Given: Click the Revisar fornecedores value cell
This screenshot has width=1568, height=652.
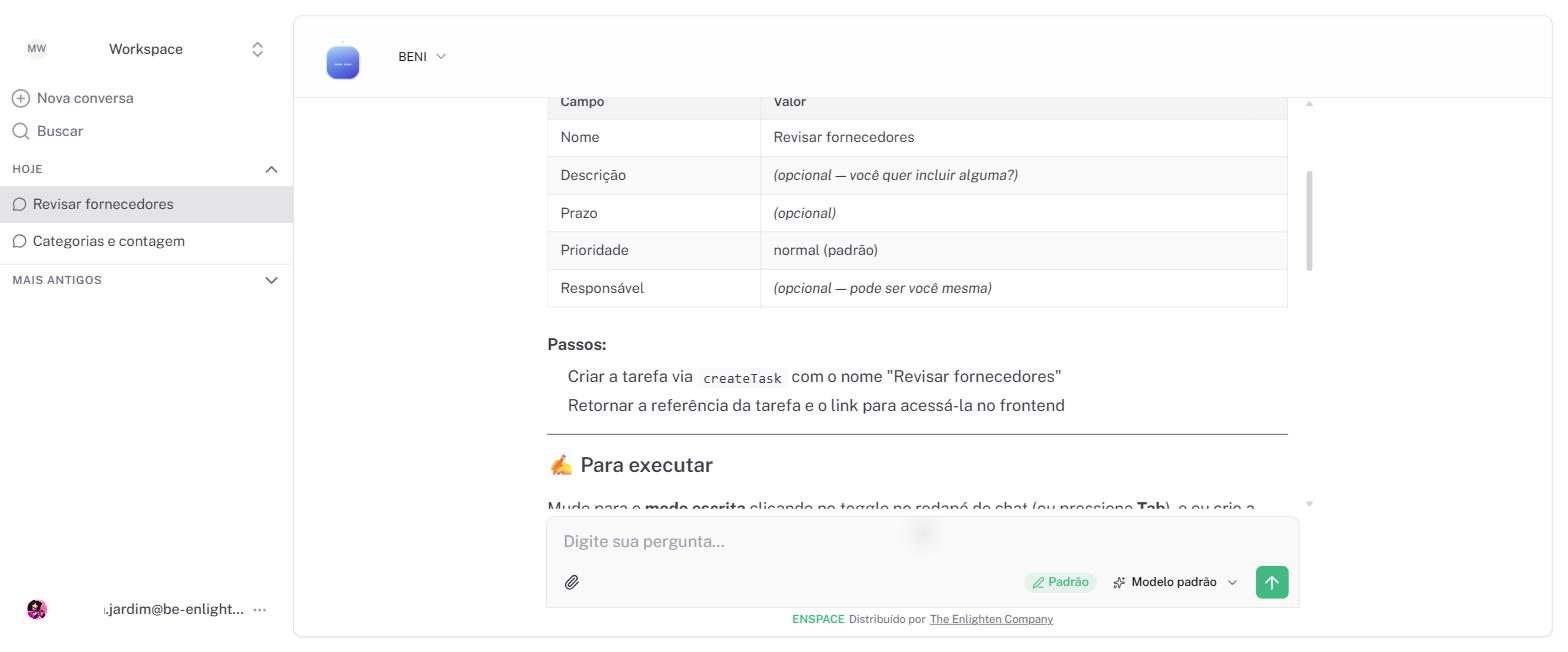Looking at the screenshot, I should click(x=1024, y=137).
